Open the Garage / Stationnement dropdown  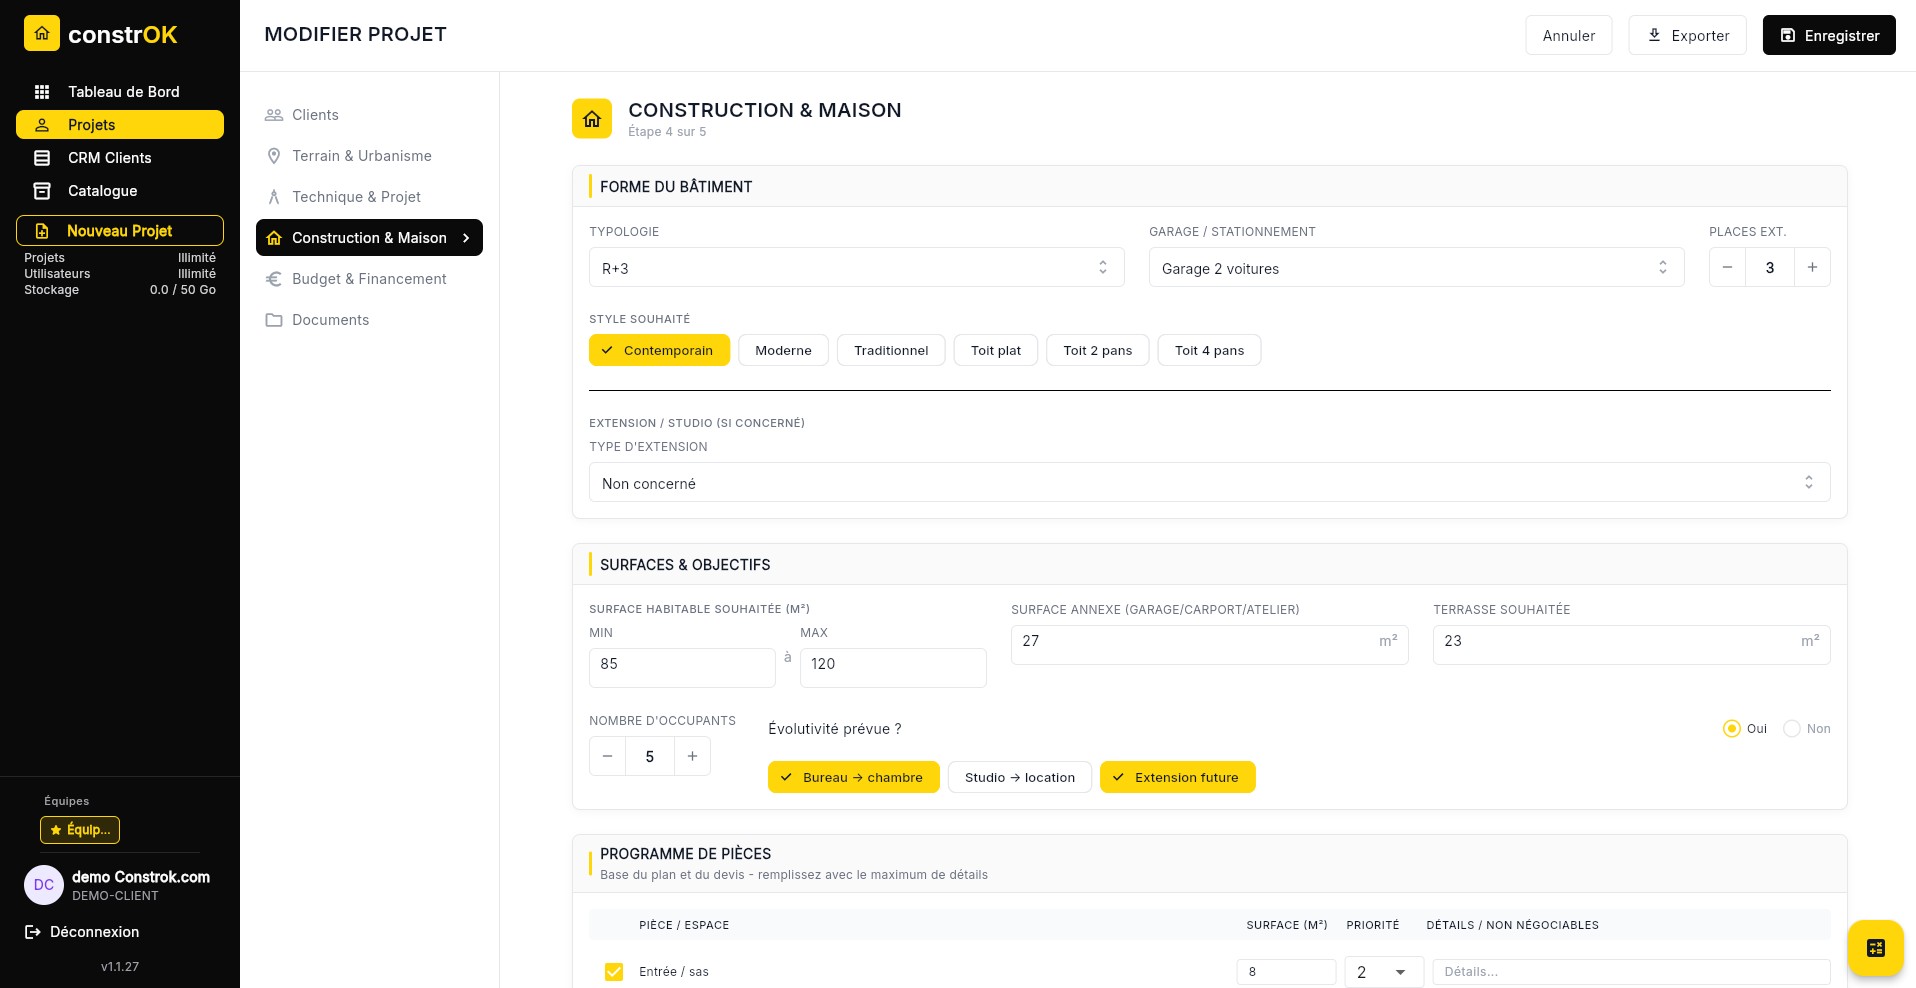(x=1415, y=268)
